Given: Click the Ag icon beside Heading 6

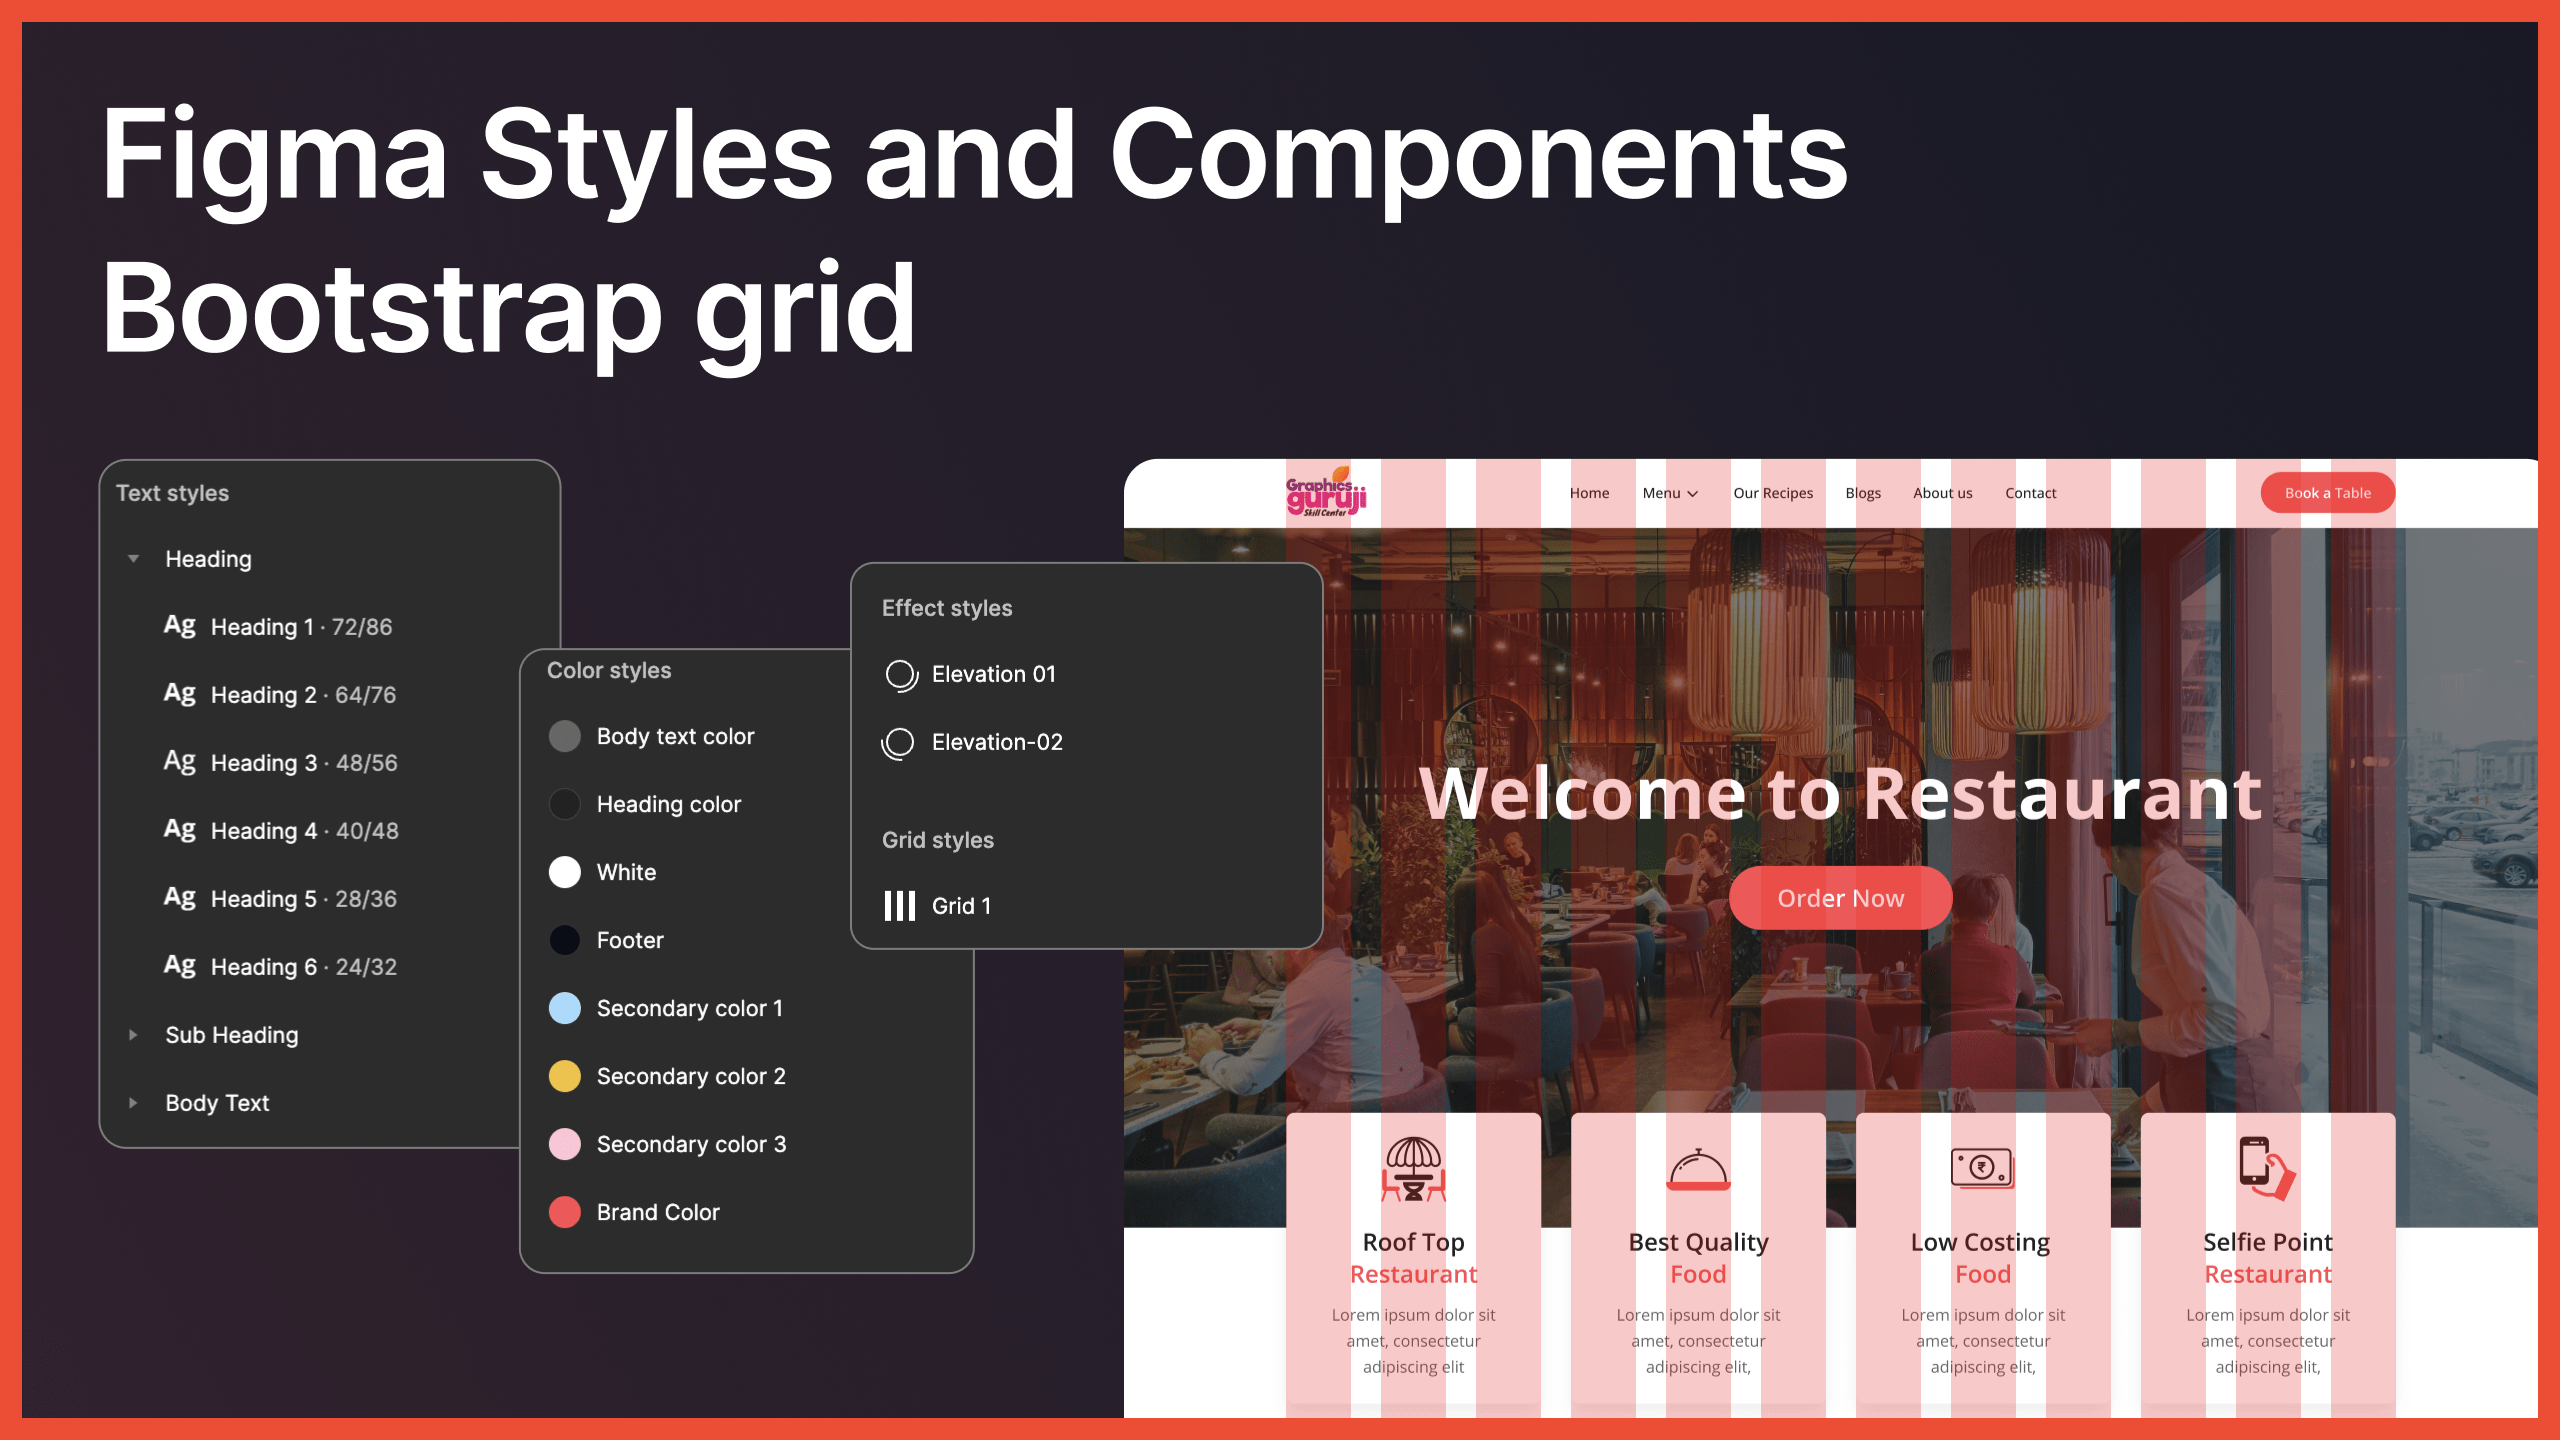Looking at the screenshot, I should click(x=180, y=964).
